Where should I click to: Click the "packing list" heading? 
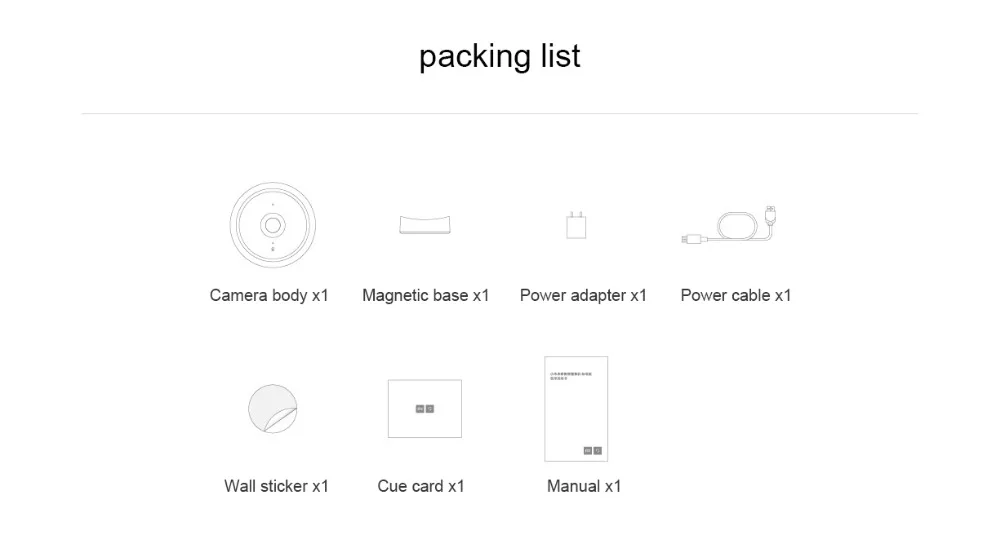[x=499, y=56]
